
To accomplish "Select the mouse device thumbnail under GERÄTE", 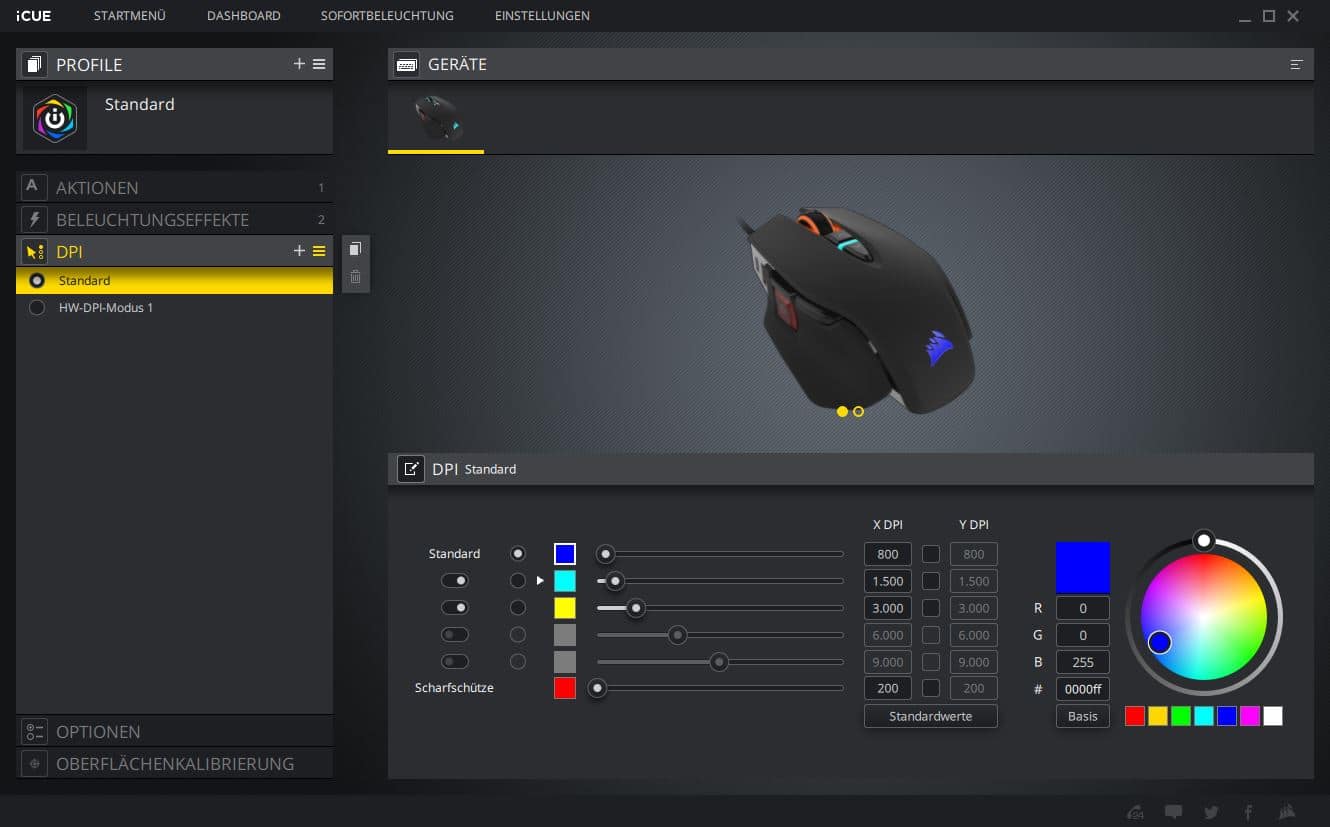I will (436, 119).
